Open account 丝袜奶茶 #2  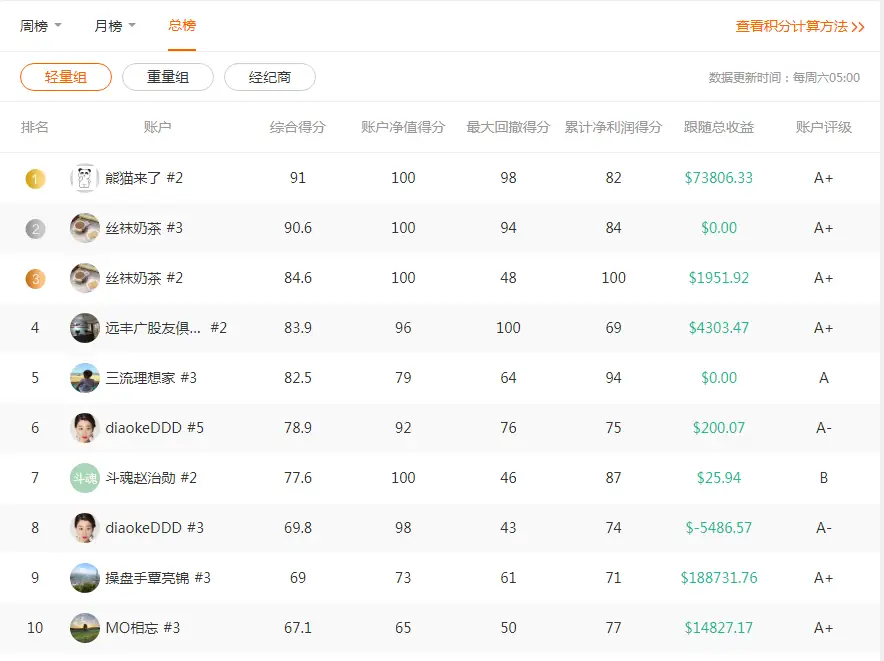144,278
